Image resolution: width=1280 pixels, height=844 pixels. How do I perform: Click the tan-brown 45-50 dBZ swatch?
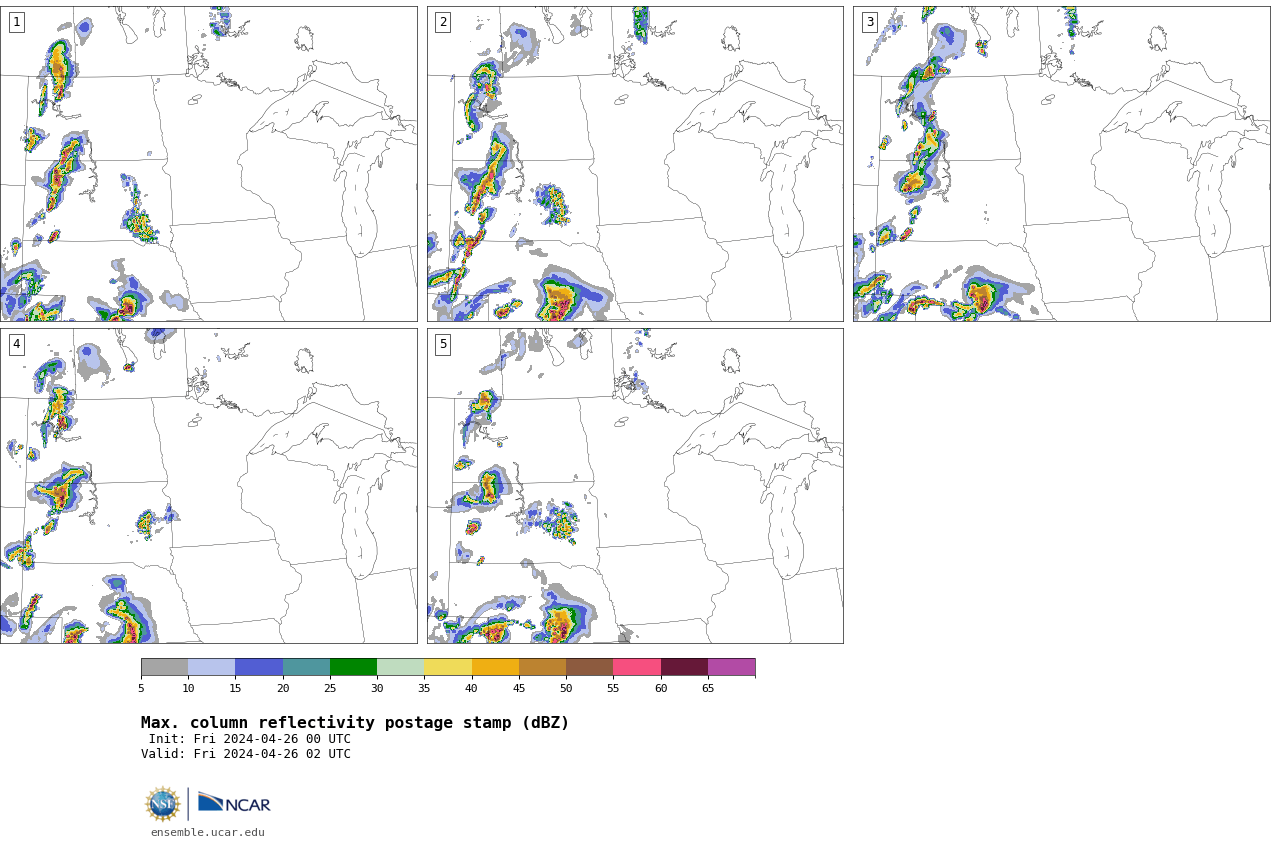[543, 667]
